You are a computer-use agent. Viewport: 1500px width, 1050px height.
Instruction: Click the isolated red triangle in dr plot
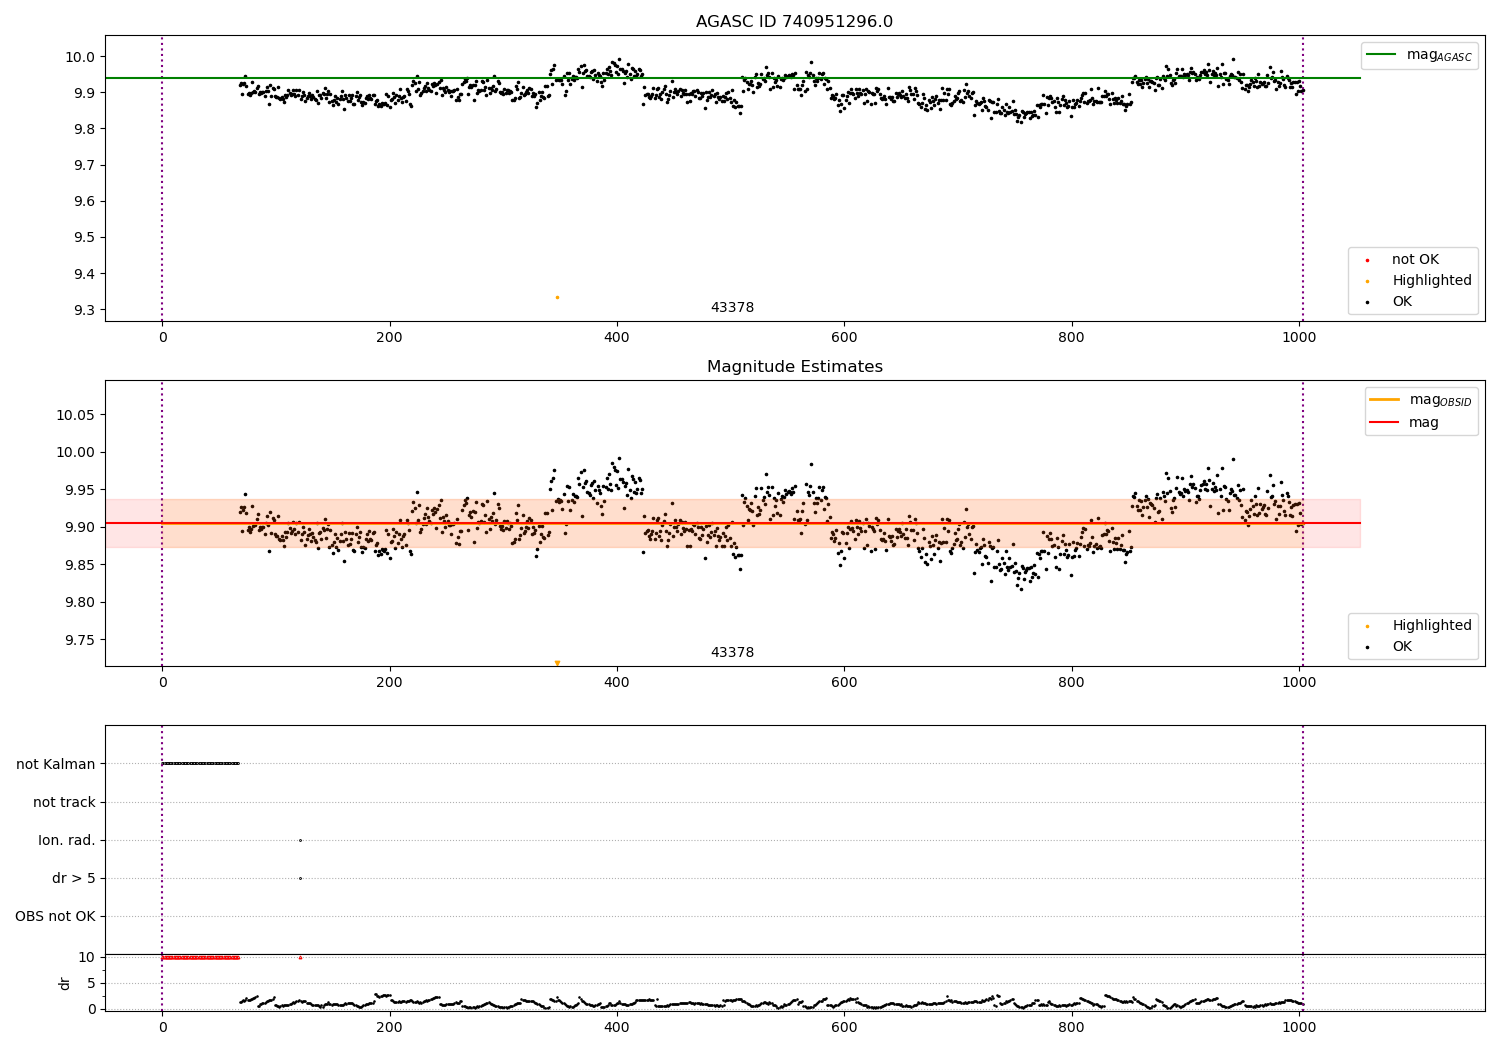(300, 957)
